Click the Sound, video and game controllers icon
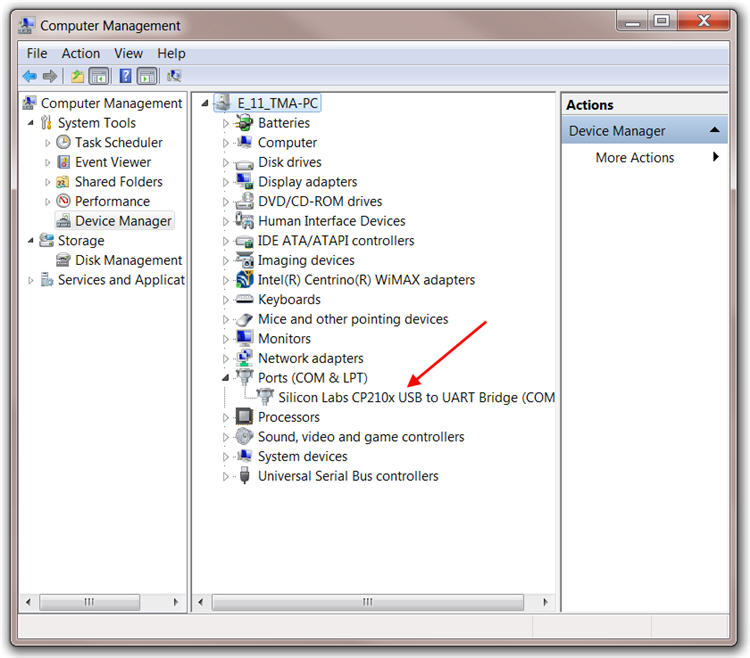This screenshot has height=658, width=750. pos(244,436)
